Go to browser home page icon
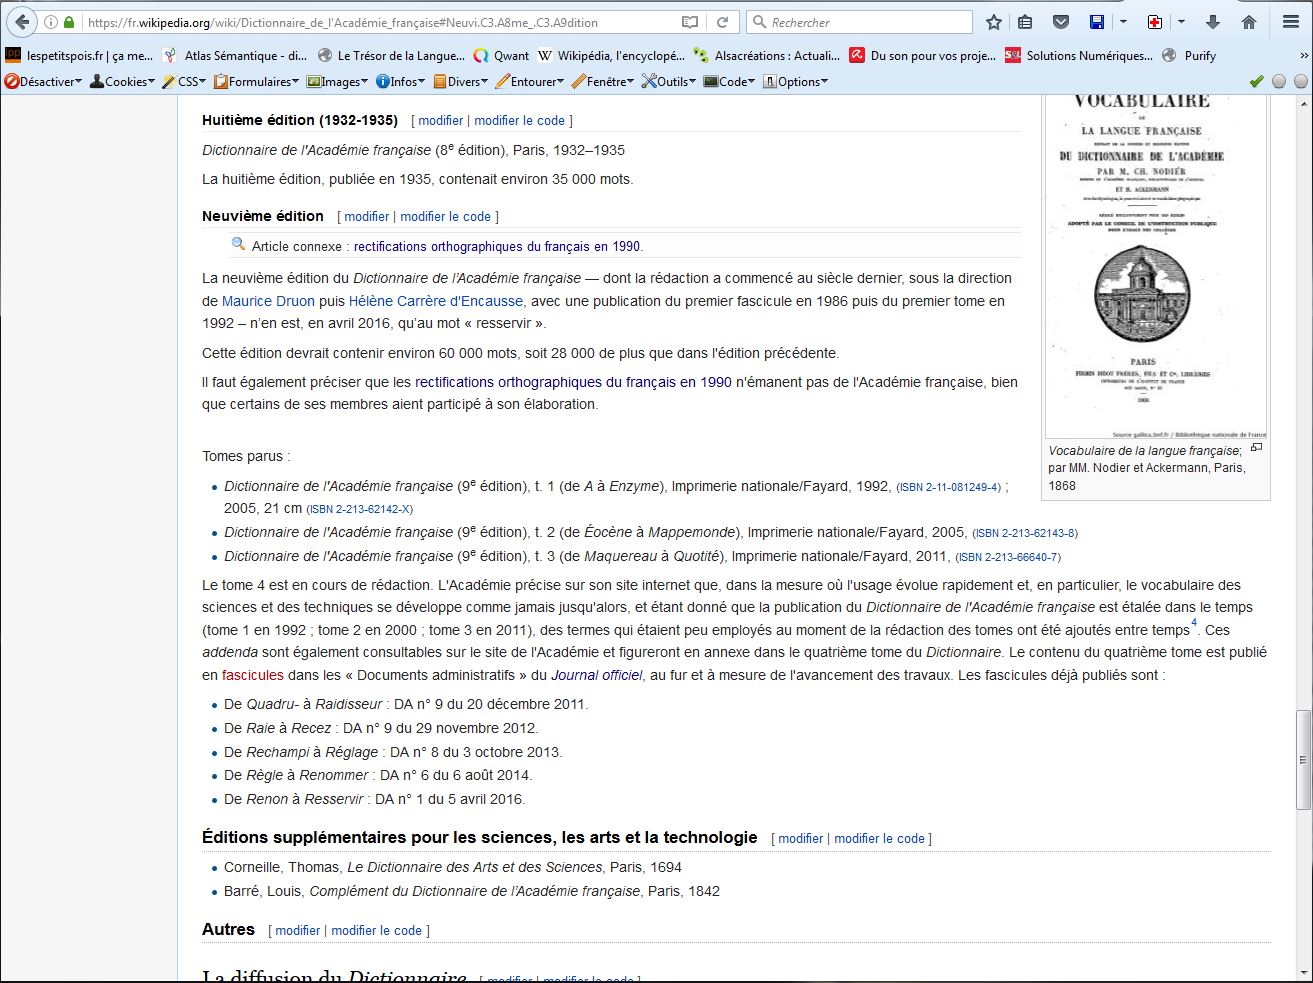This screenshot has height=983, width=1313. [x=1249, y=22]
